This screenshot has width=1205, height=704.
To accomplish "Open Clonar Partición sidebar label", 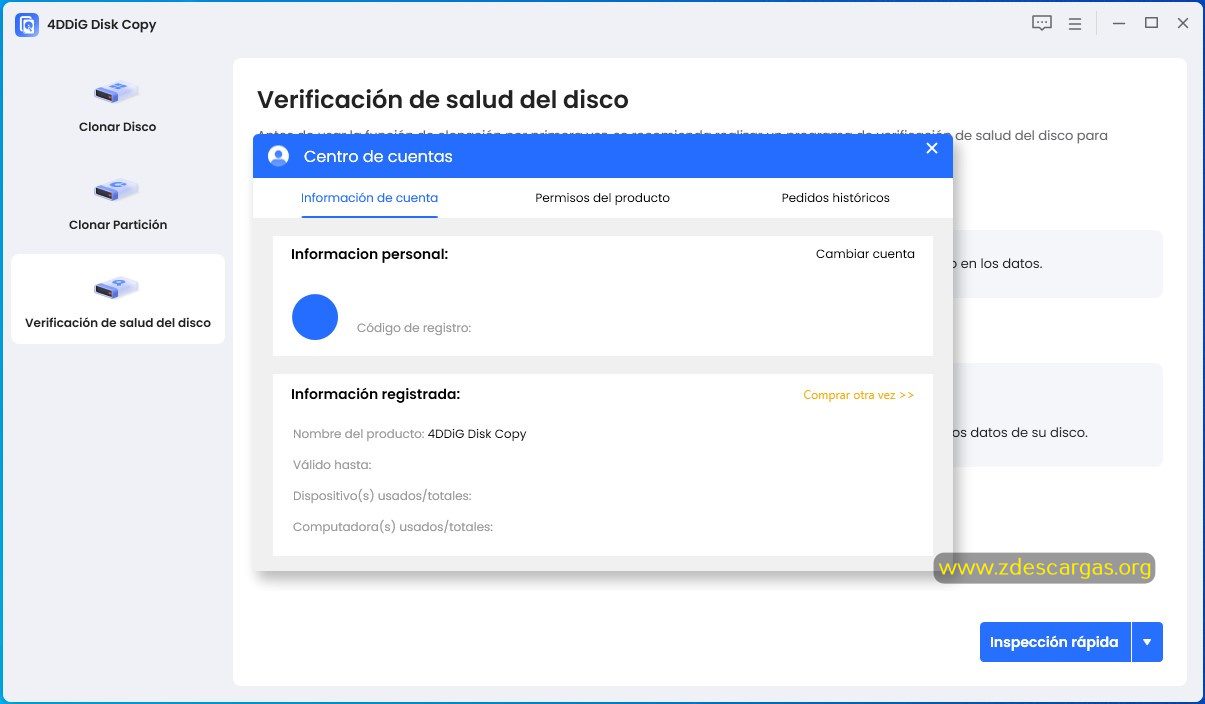I will click(x=118, y=225).
